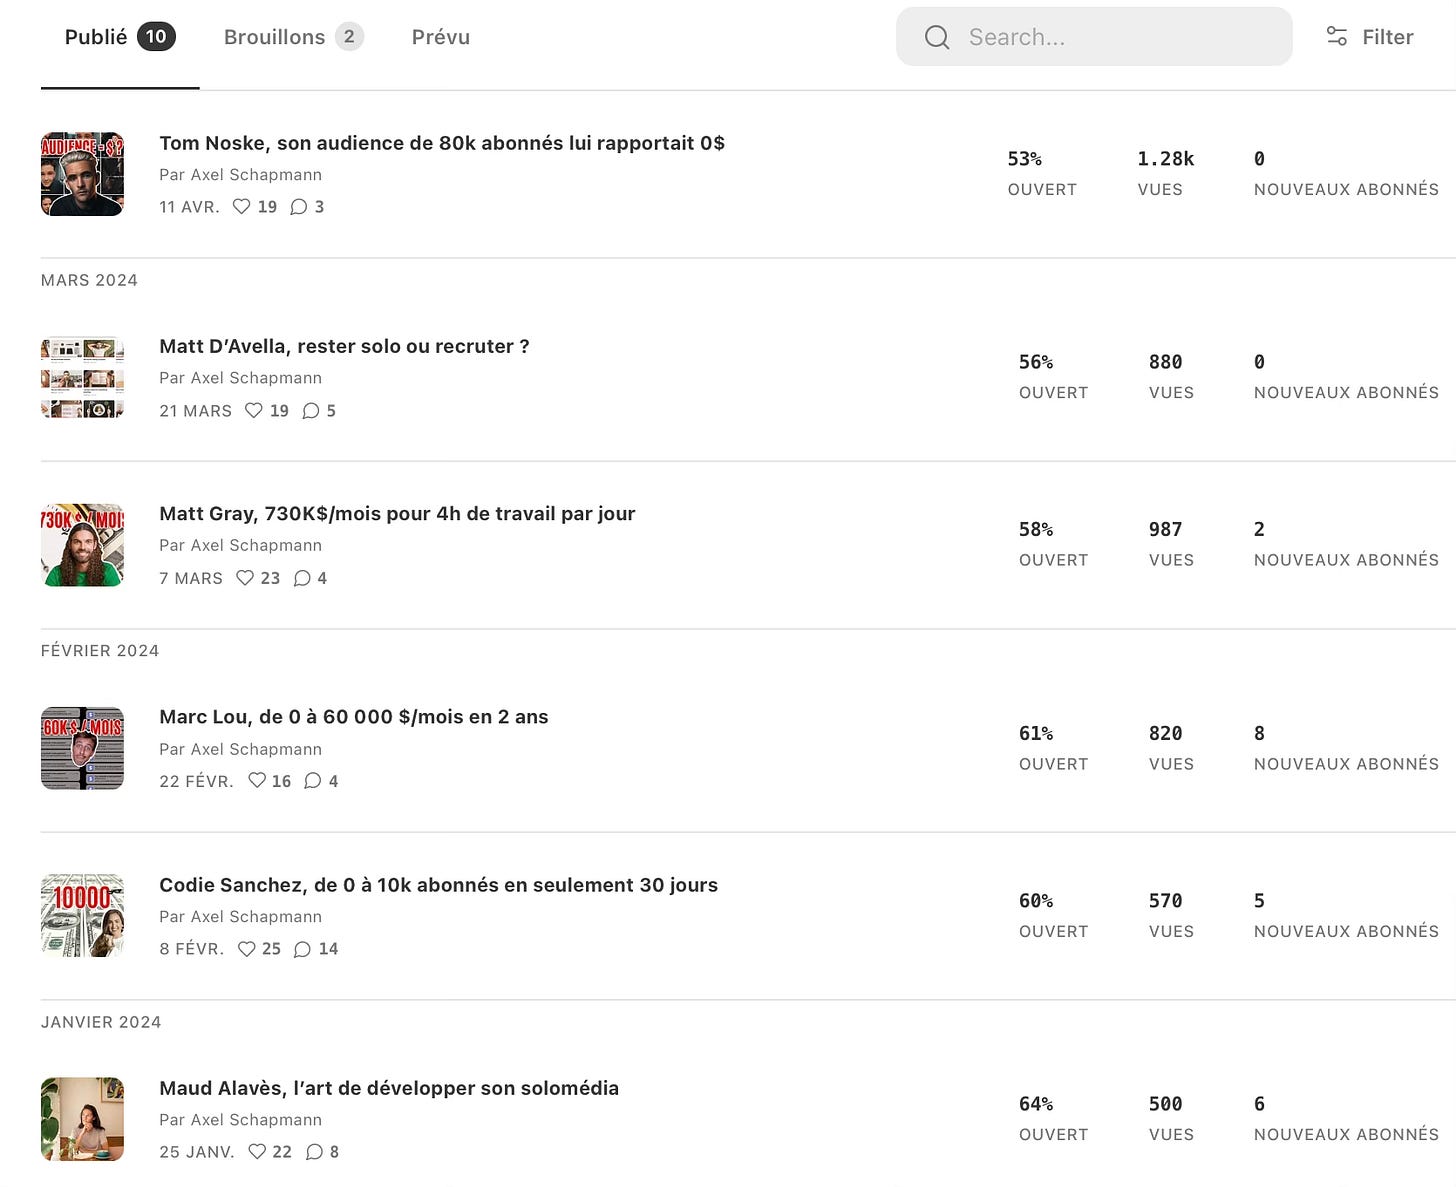Click heart icon on Marc Lou post

point(257,781)
